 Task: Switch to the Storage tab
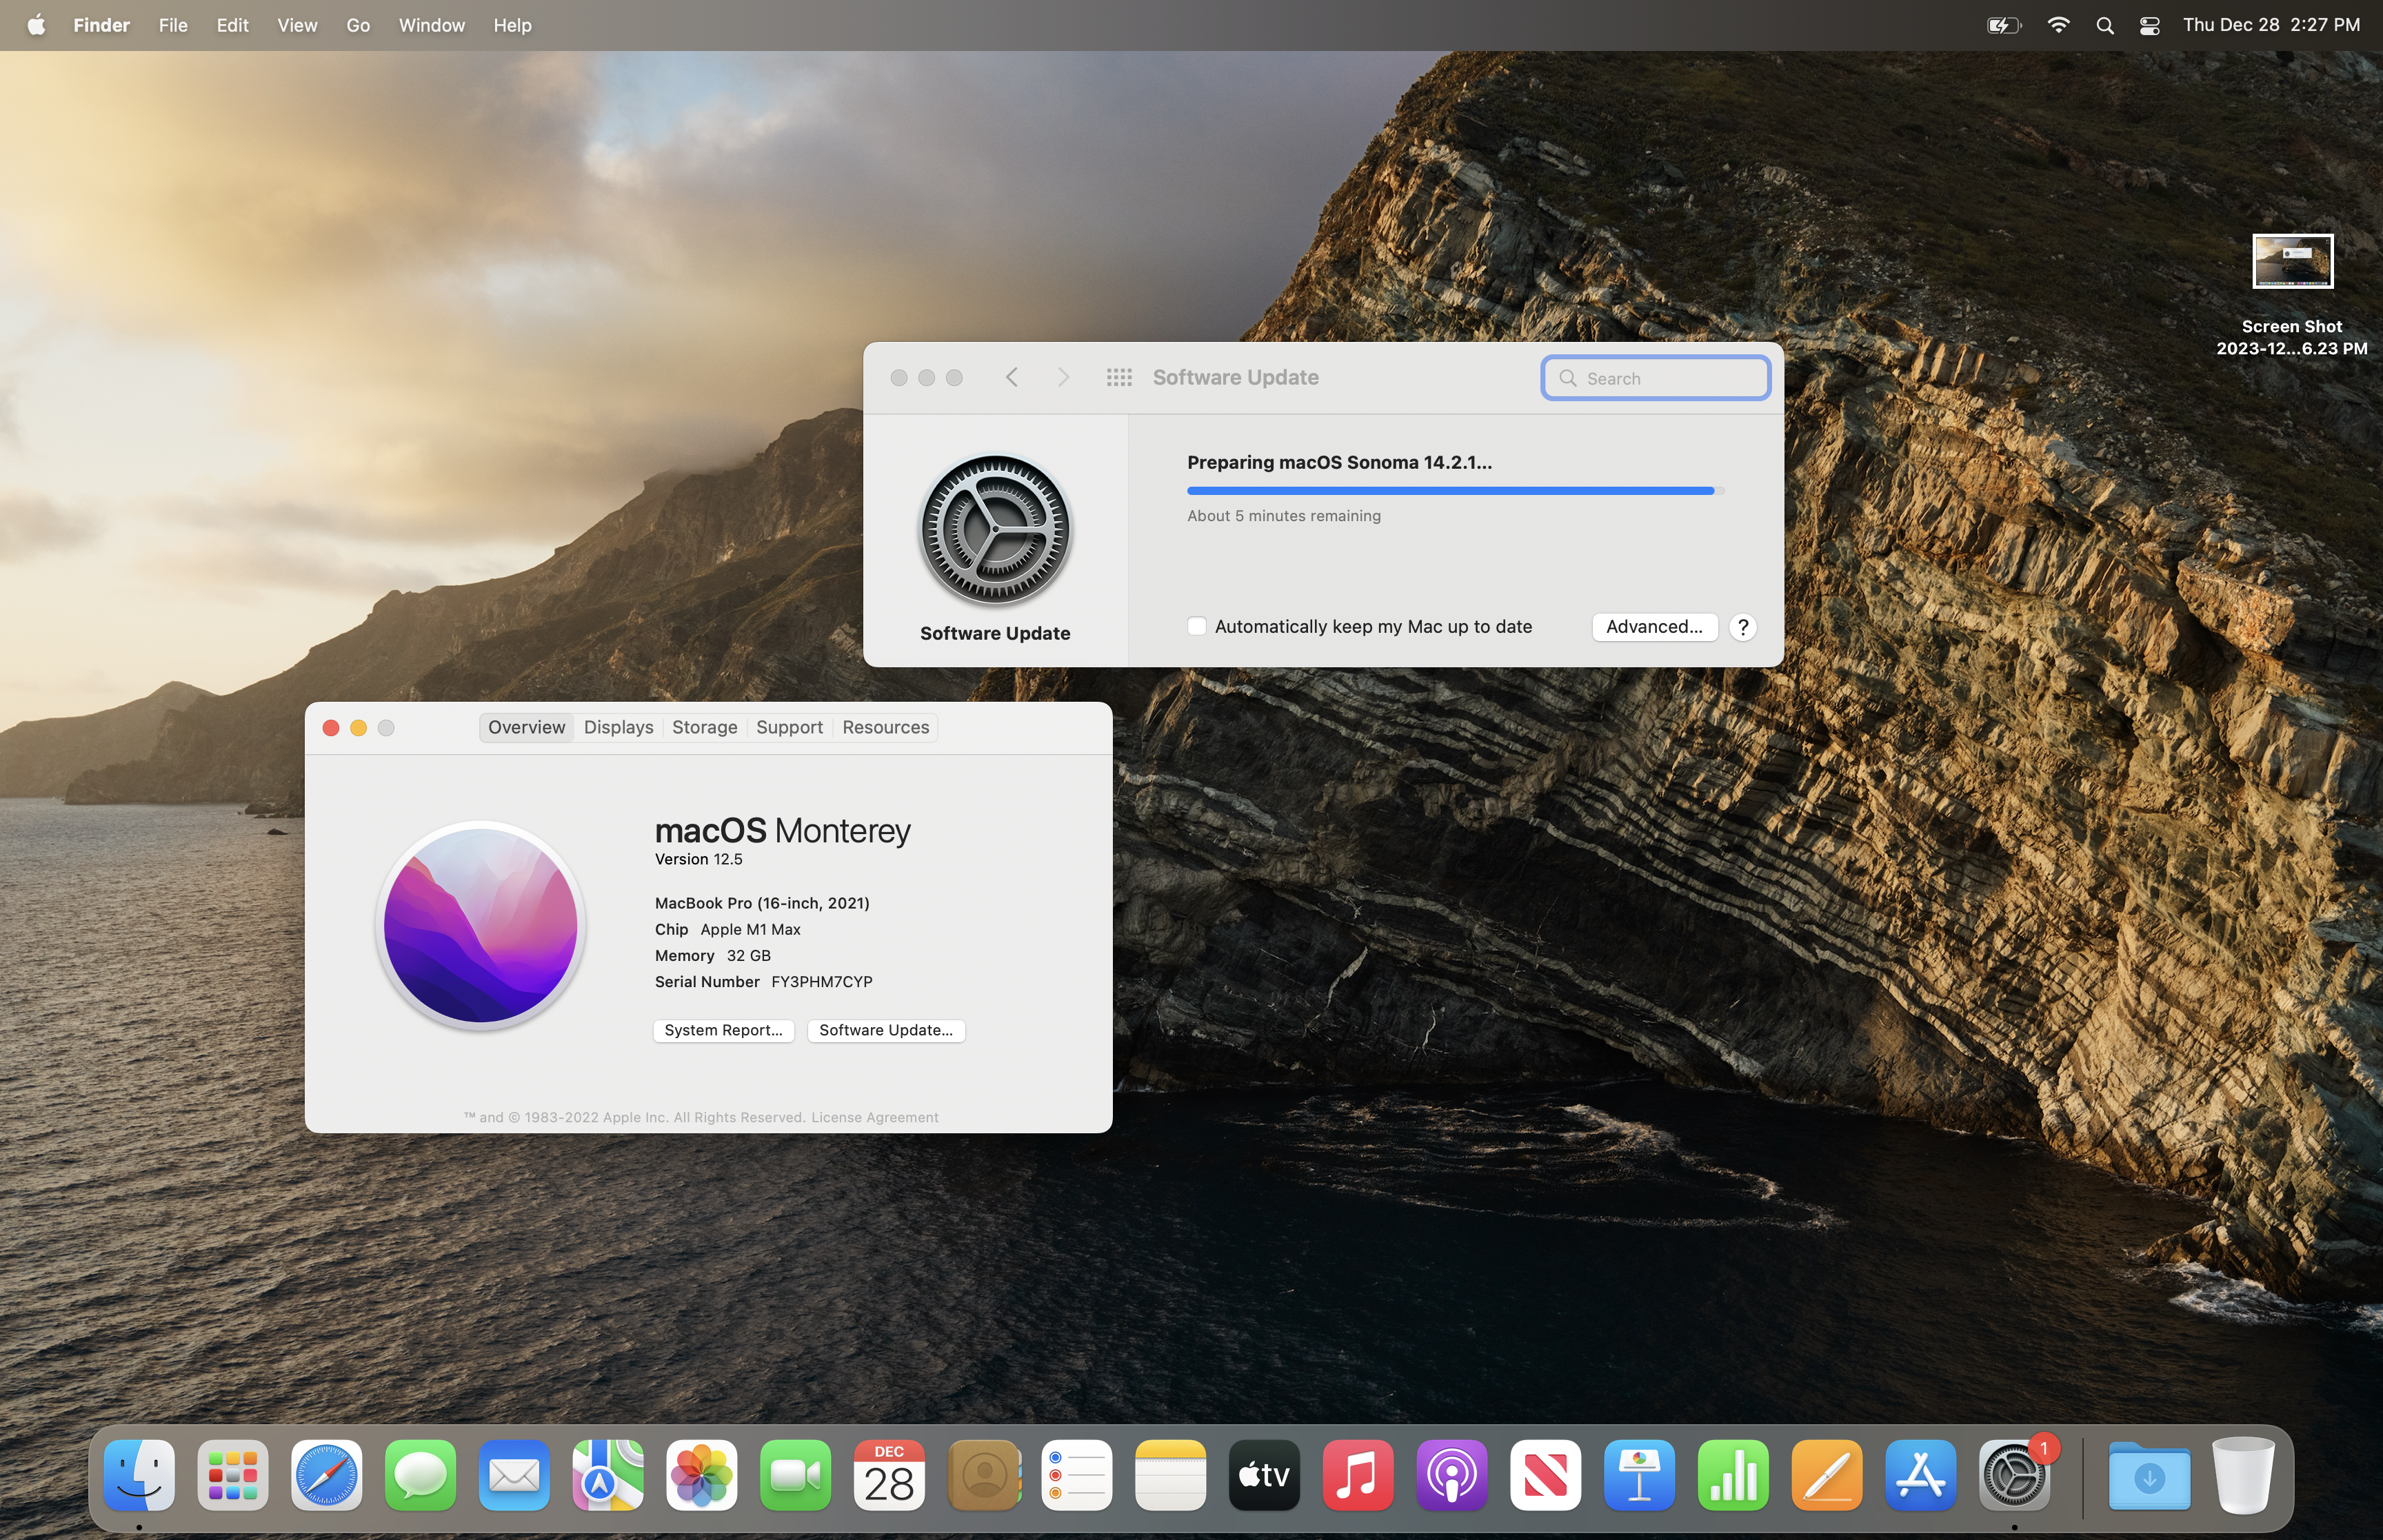704,727
